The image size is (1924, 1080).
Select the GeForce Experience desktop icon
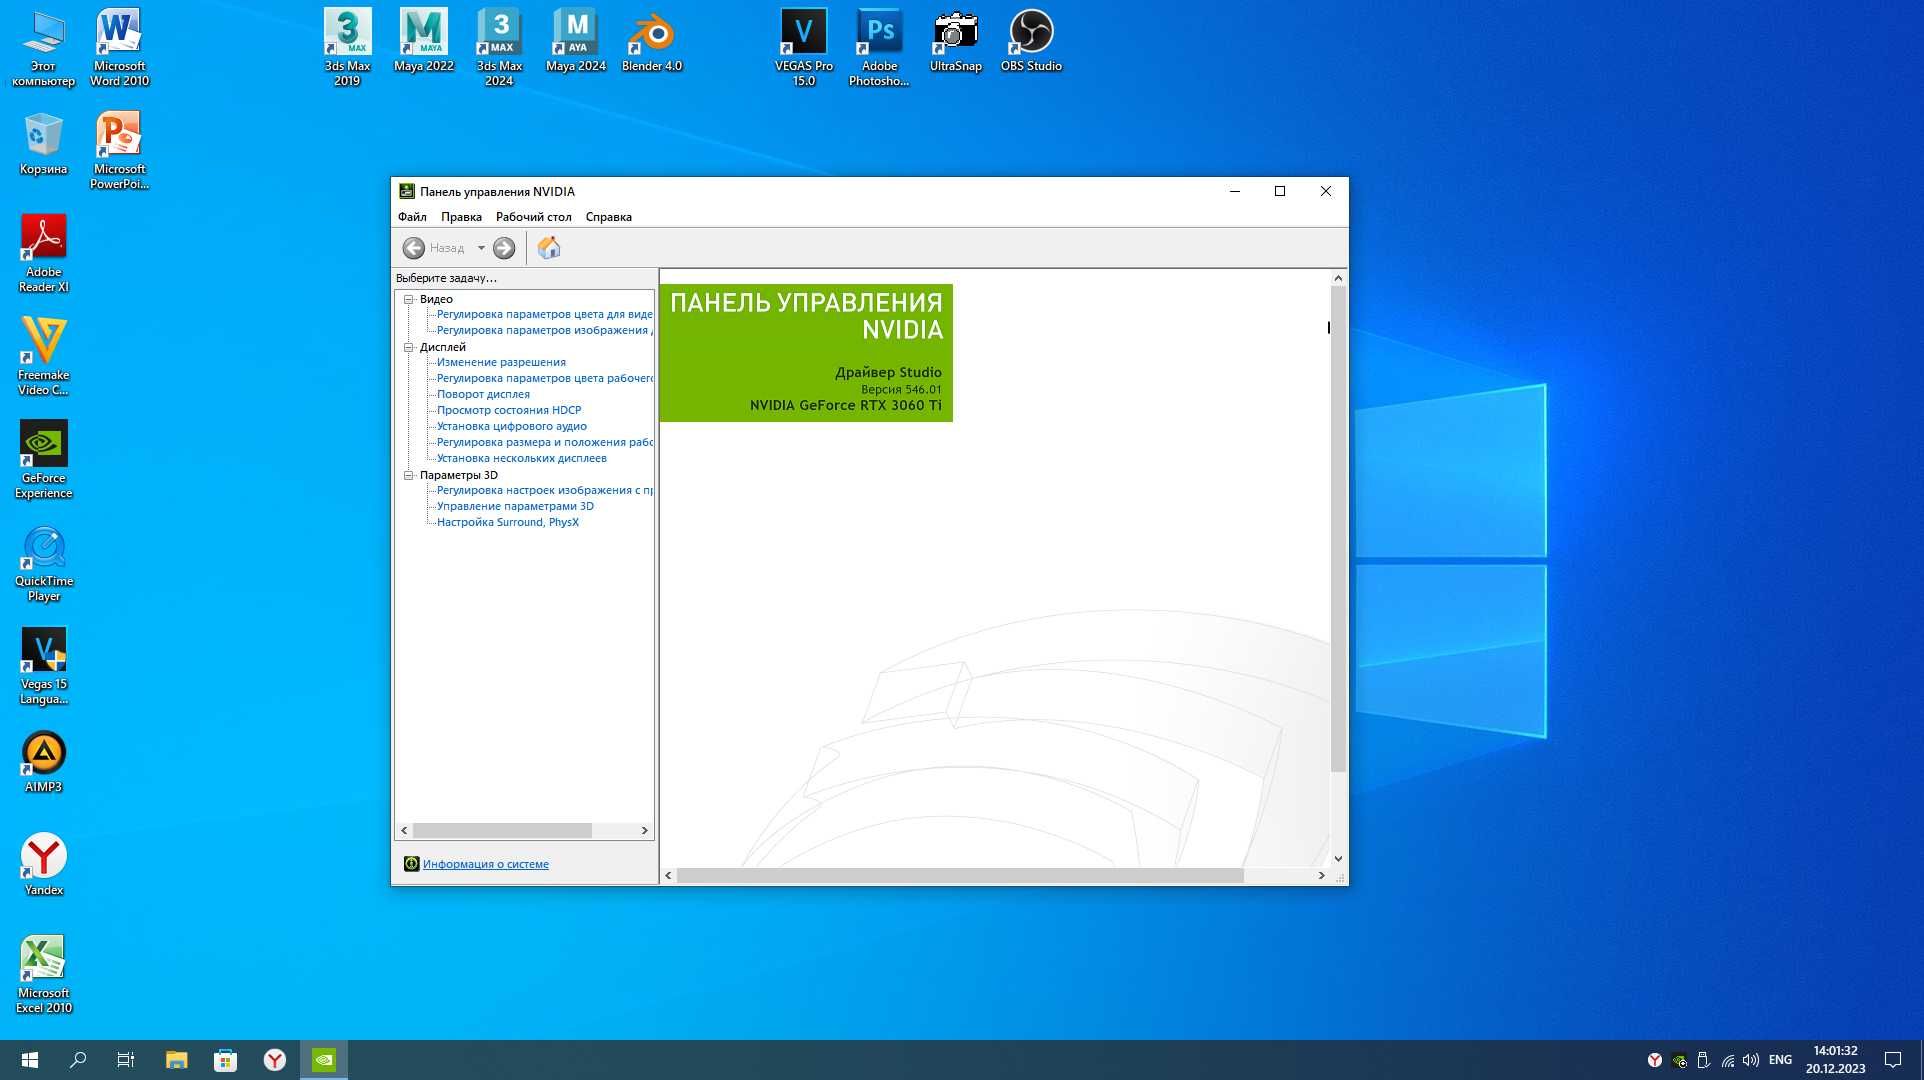click(43, 459)
